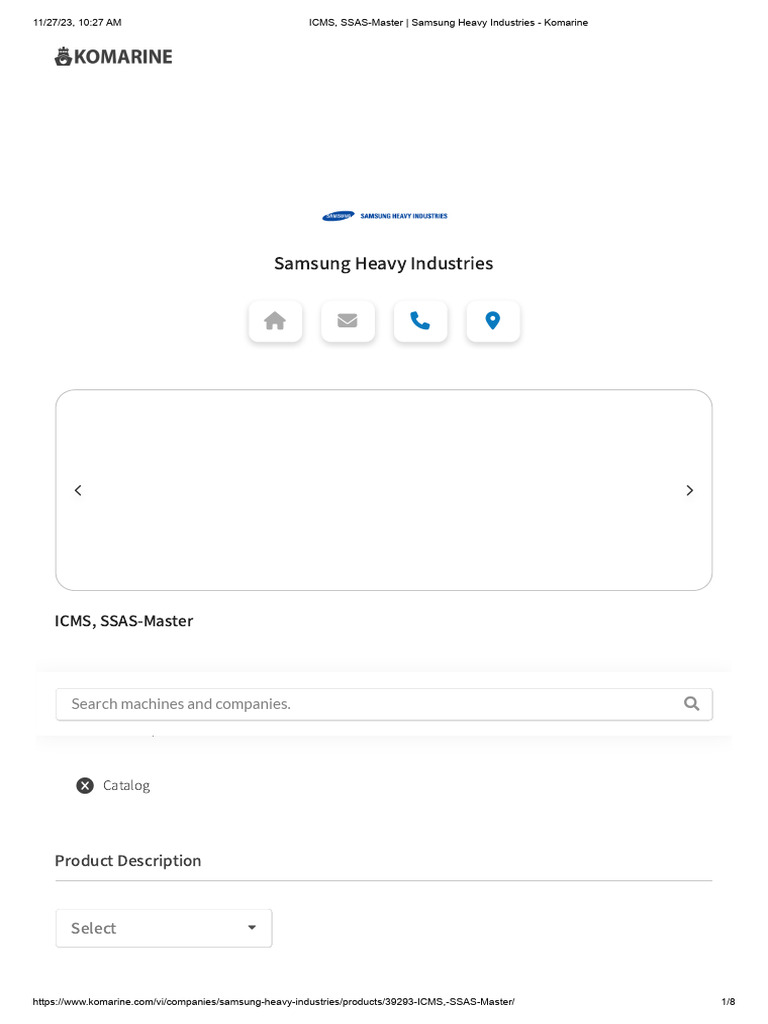Click the Samsung Heavy Industries company name
The width and height of the screenshot is (768, 1024).
pyautogui.click(x=384, y=264)
